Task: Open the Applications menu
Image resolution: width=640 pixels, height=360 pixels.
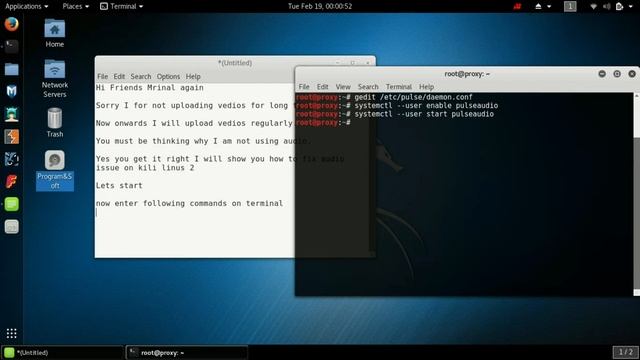Action: pos(27,6)
